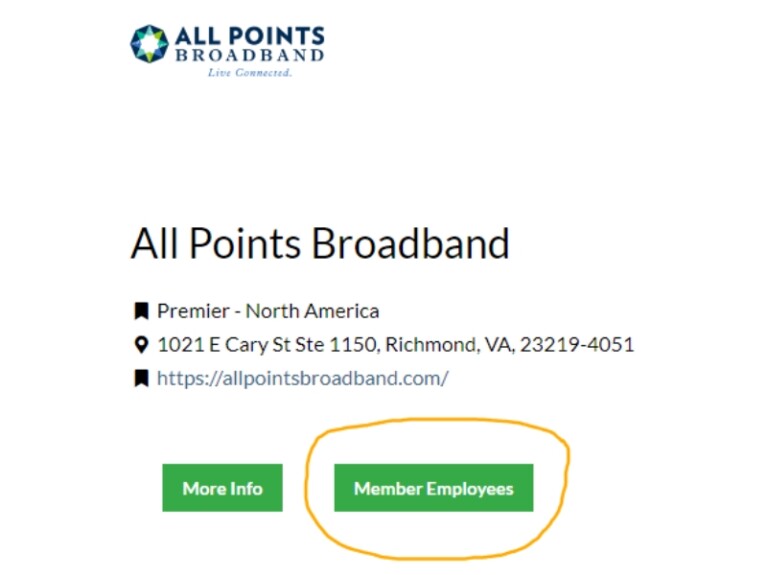
Task: Click the All Points Broadband star emblem logo
Action: coord(149,44)
